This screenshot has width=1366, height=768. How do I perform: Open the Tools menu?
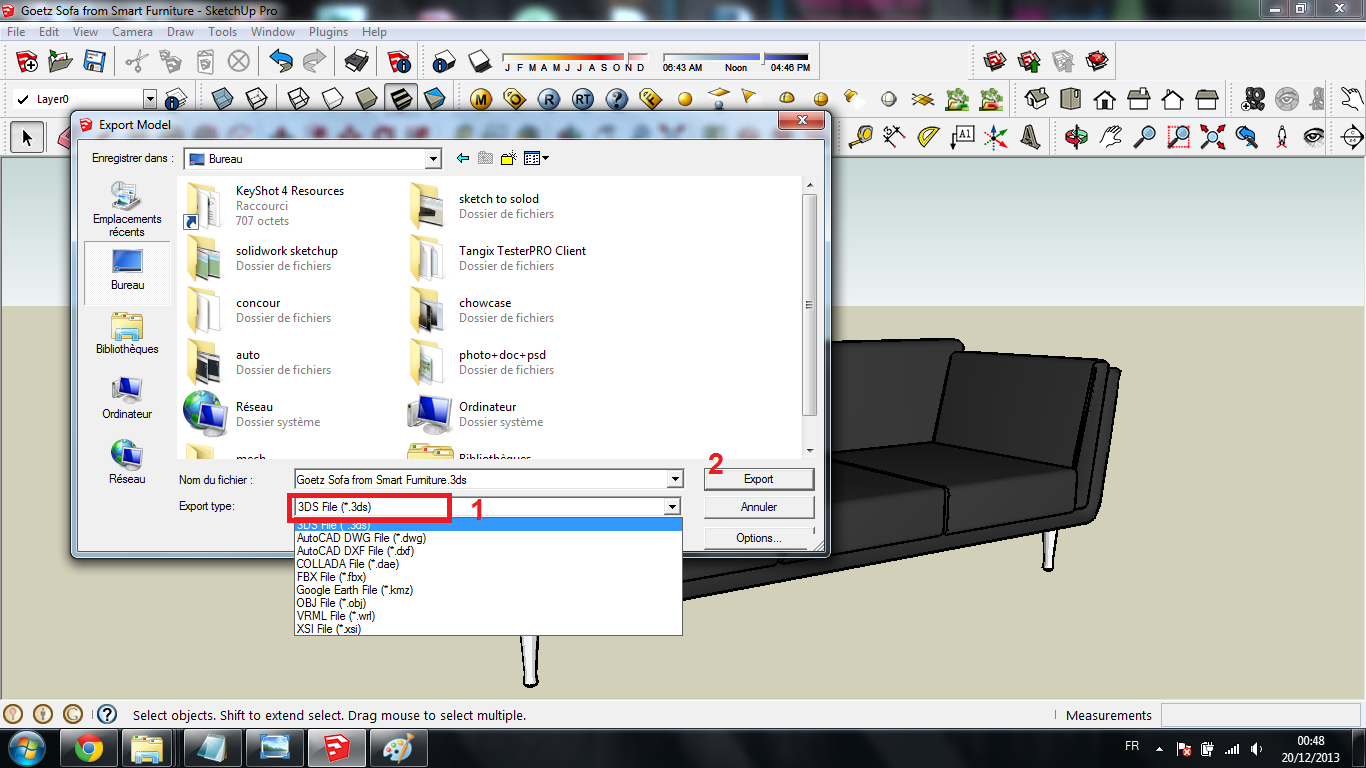point(223,32)
